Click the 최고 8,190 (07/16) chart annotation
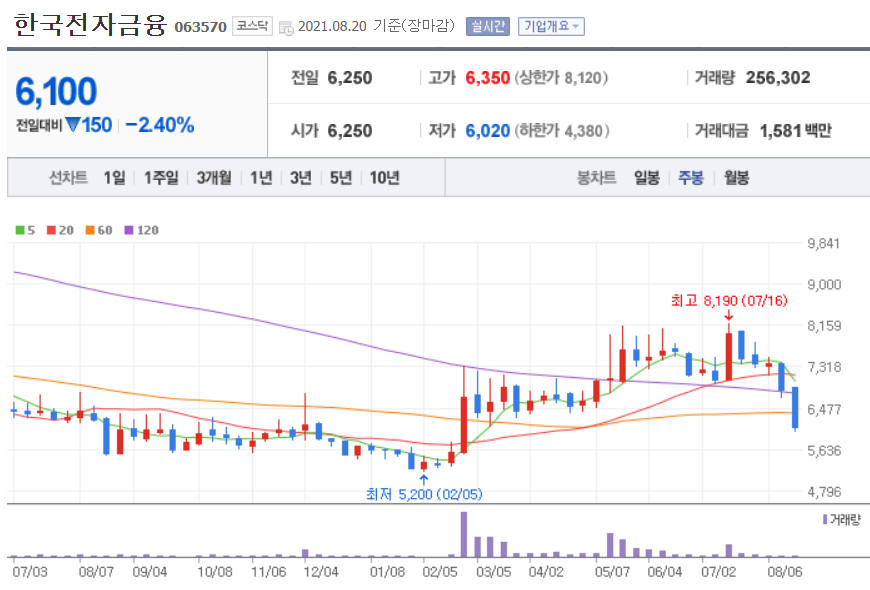This screenshot has height=590, width=870. [729, 301]
